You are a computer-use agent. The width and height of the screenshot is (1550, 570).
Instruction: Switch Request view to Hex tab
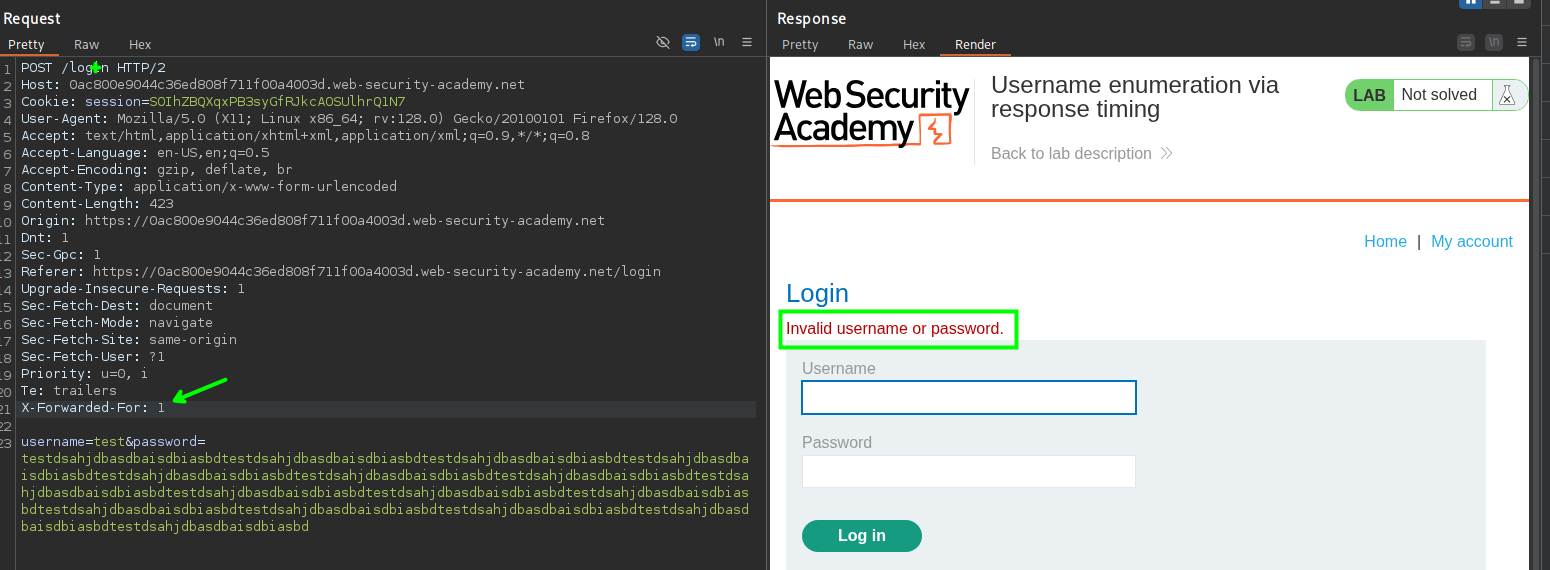click(140, 44)
